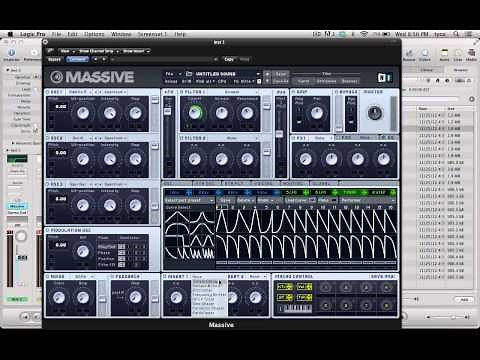Open the OSC1 wavetable dropdown
This screenshot has height=360, width=480.
click(x=79, y=92)
